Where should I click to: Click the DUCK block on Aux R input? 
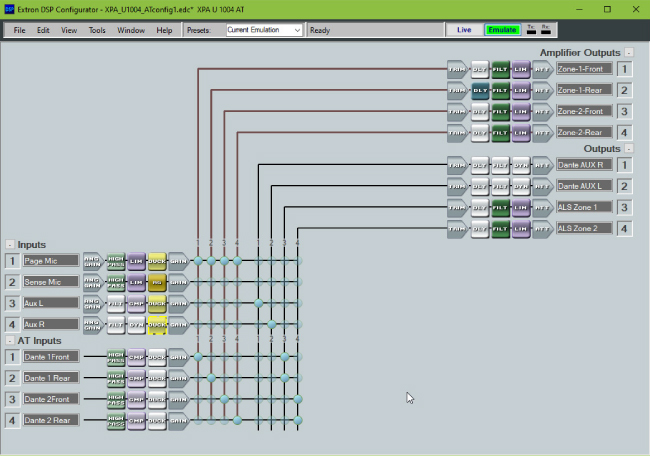pos(157,324)
